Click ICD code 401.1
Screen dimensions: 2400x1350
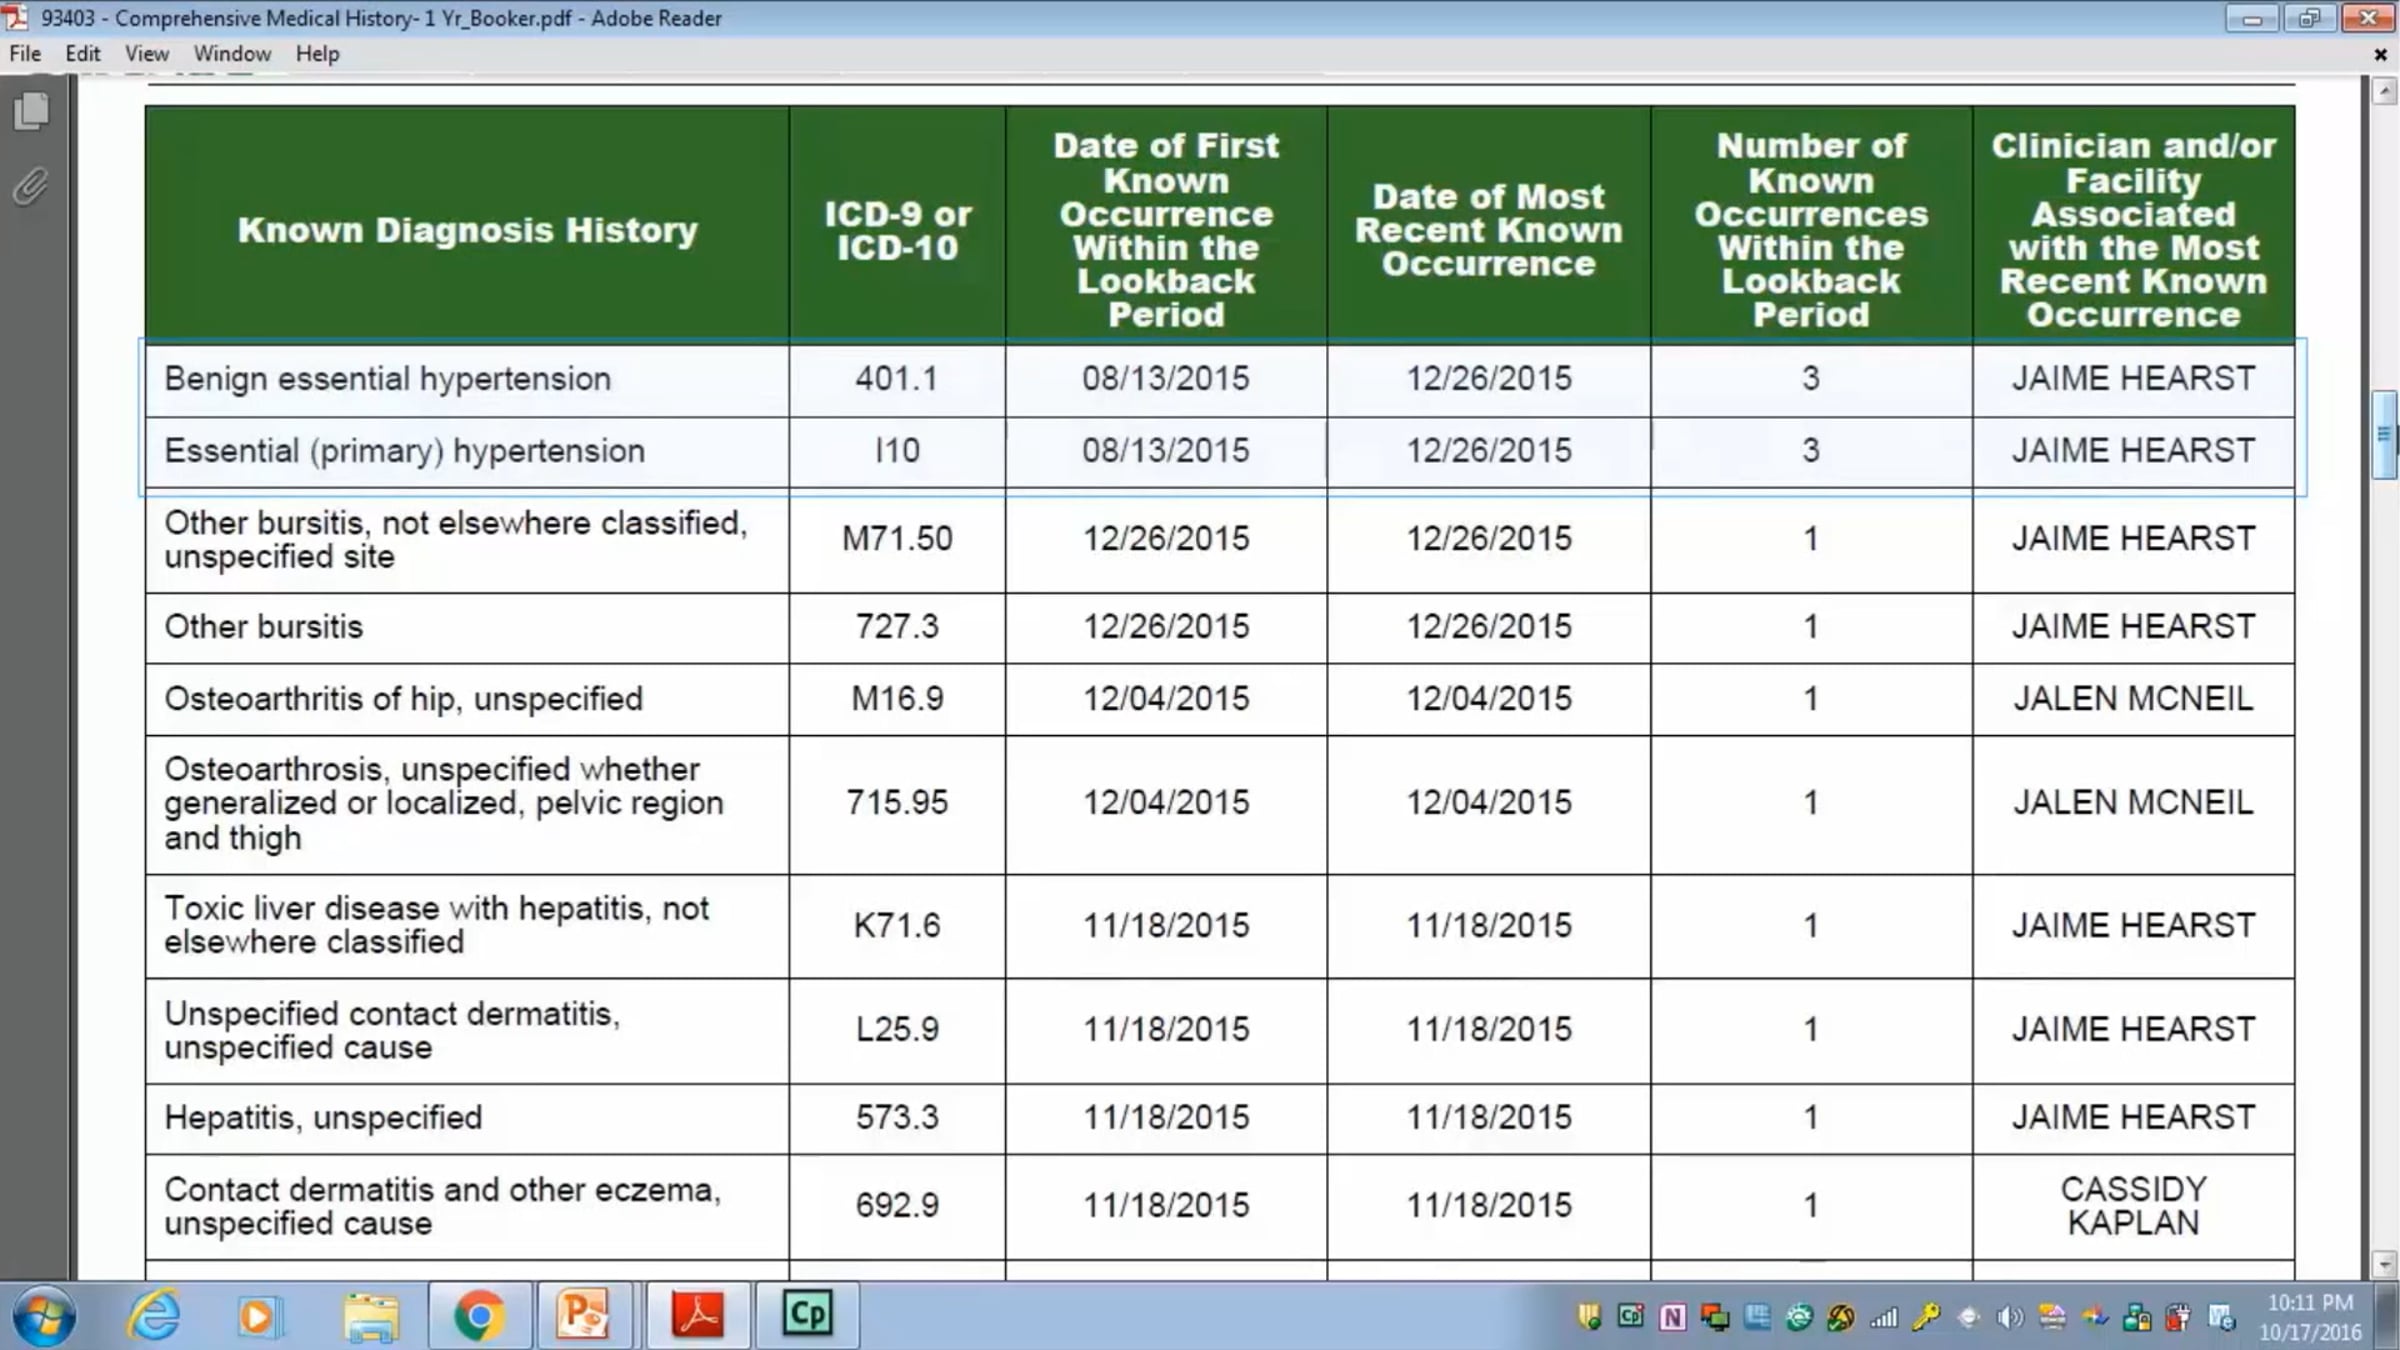897,379
